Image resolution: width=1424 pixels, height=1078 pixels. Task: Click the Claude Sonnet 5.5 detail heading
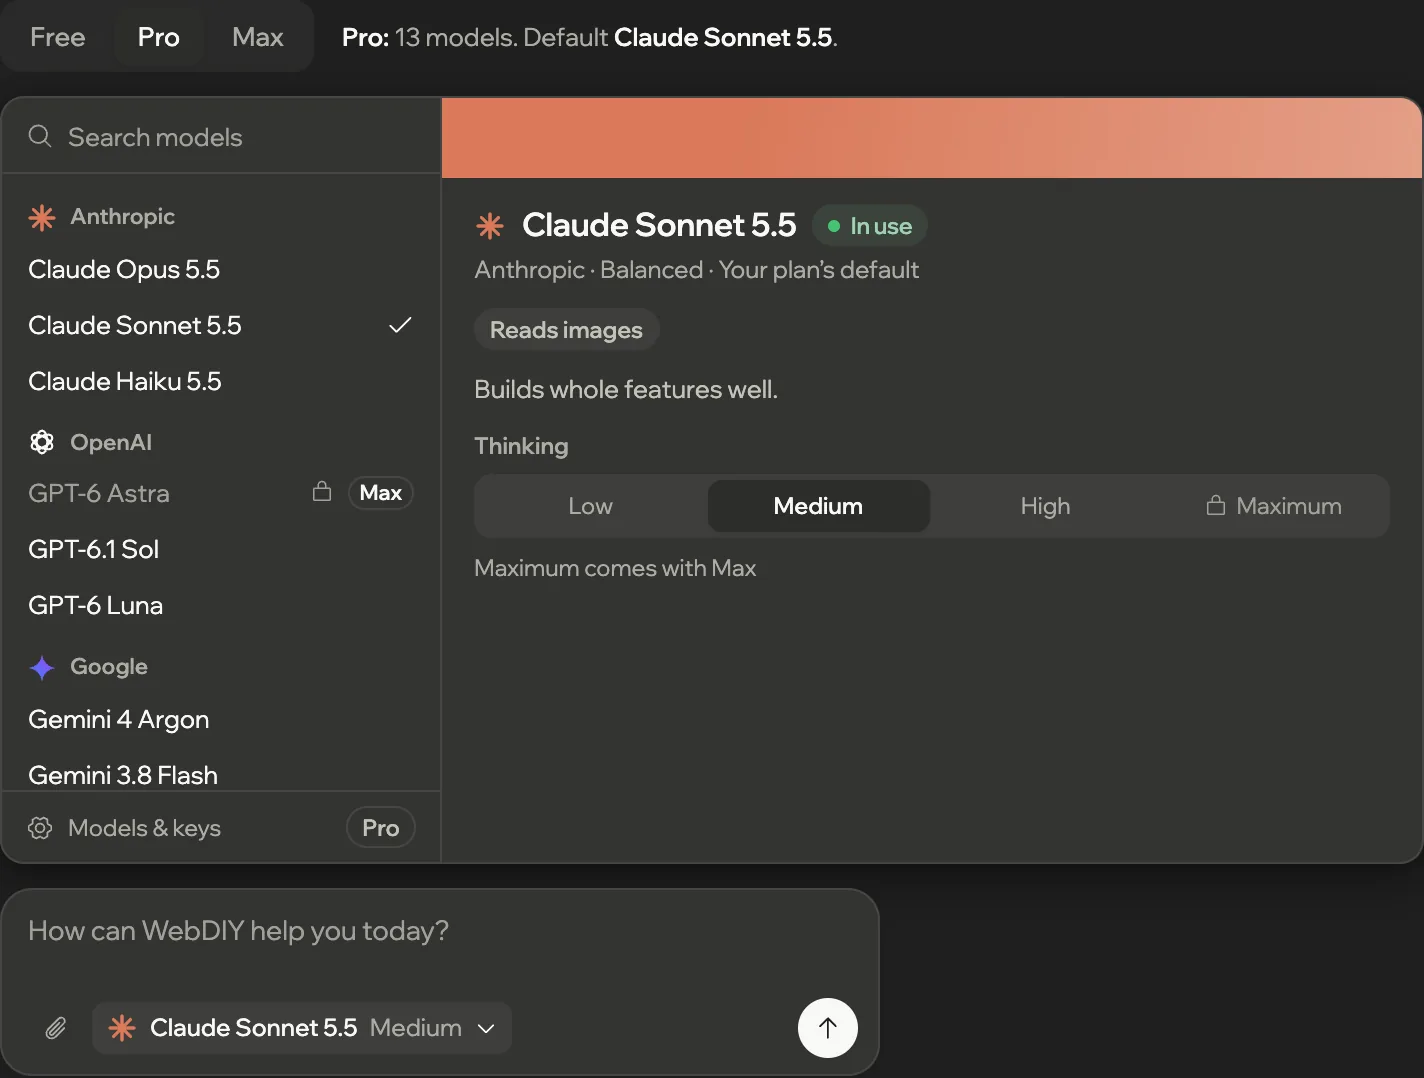[x=659, y=225]
